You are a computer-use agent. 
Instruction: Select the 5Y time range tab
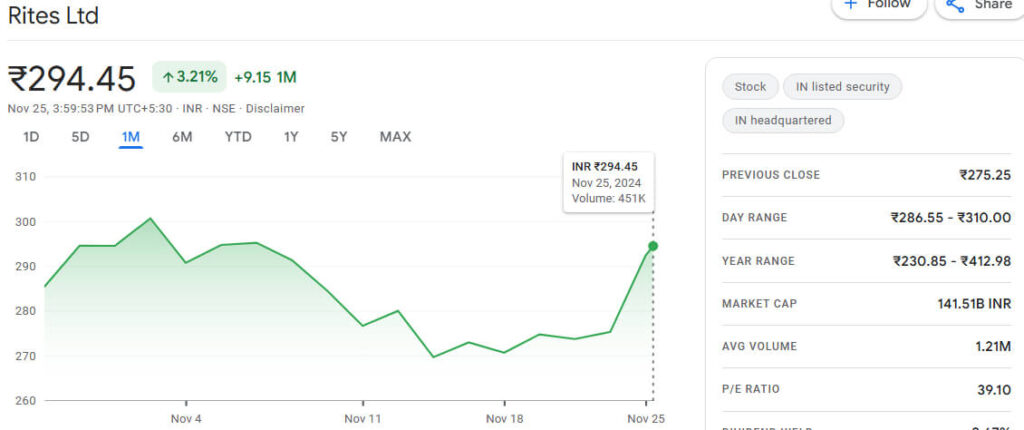point(339,137)
